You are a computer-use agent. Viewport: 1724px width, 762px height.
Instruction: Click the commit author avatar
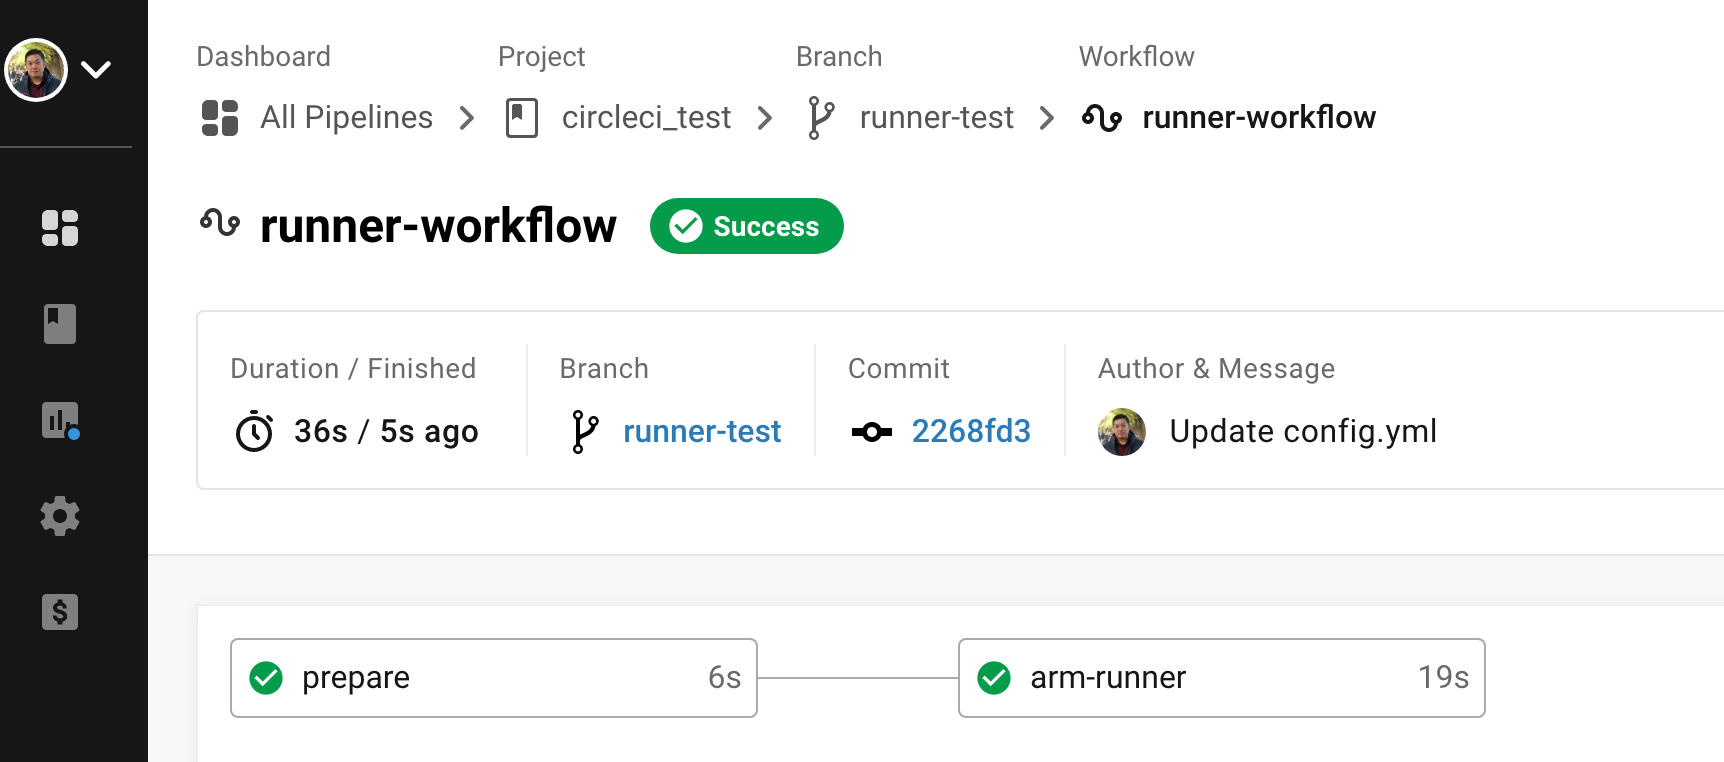[x=1122, y=432]
